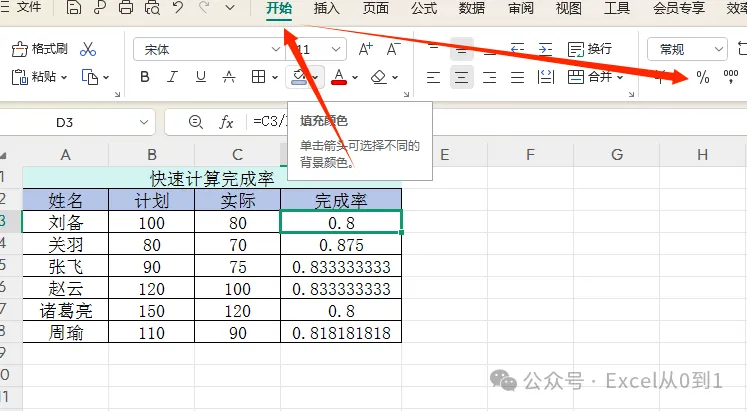Open the 会员专享 tab
747x411 pixels.
pos(678,8)
